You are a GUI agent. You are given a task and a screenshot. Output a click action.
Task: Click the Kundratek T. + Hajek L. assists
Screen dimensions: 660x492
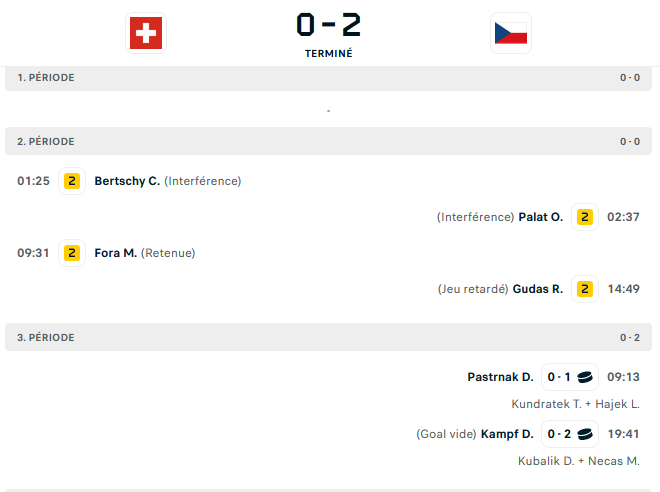point(575,404)
